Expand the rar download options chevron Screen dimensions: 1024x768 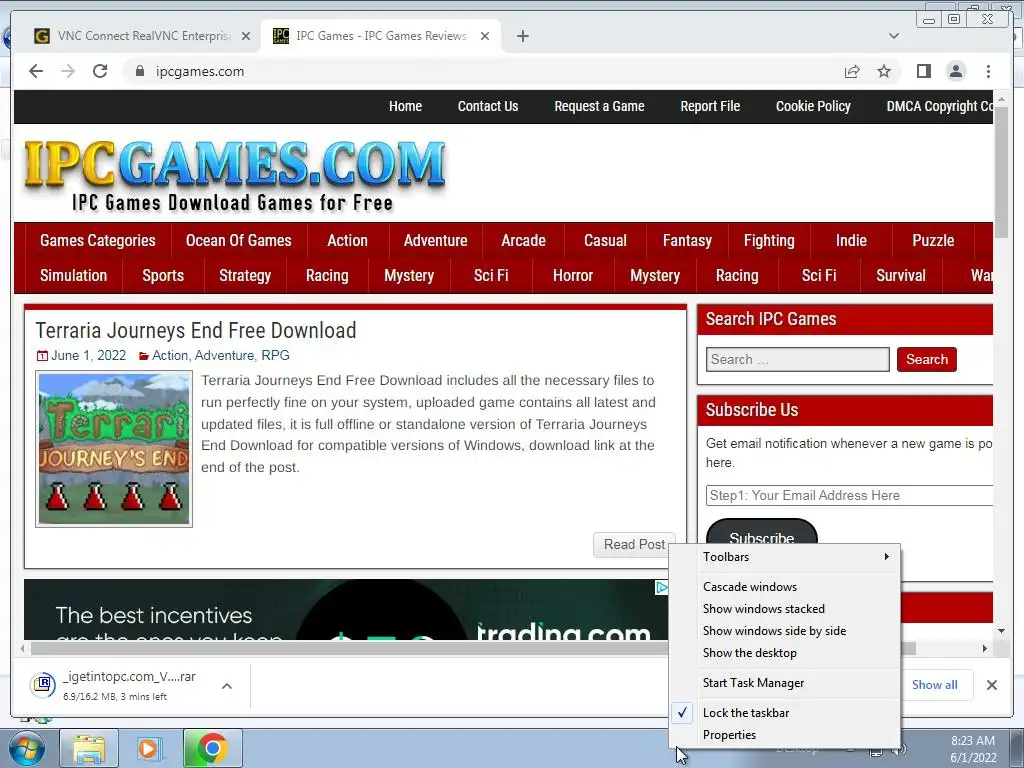point(227,686)
